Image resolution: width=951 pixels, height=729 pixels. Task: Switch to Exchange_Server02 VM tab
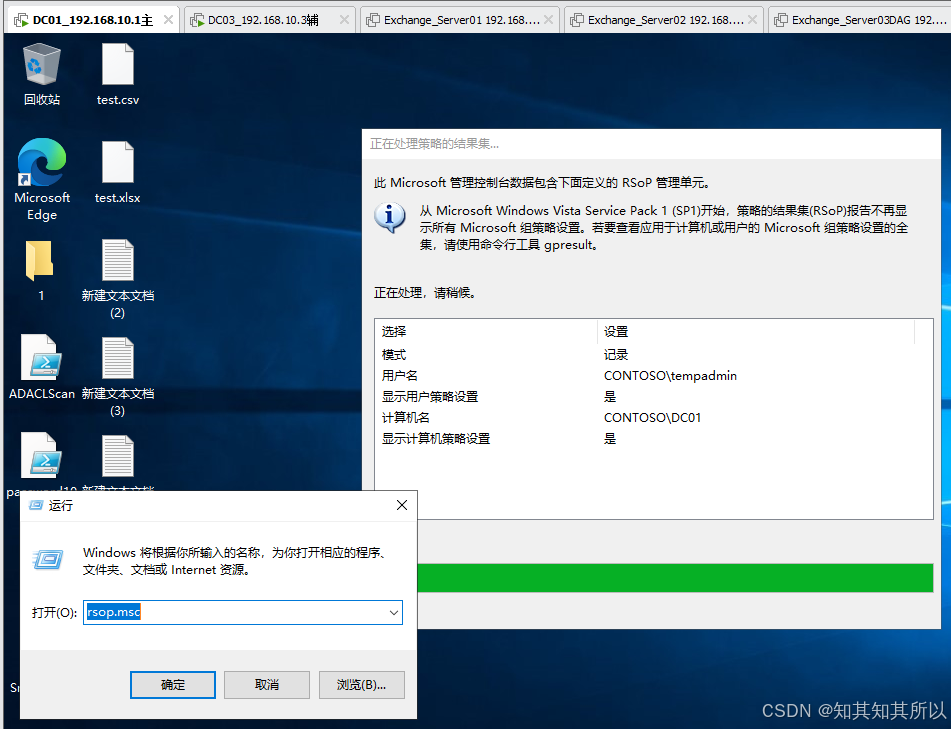tap(665, 20)
